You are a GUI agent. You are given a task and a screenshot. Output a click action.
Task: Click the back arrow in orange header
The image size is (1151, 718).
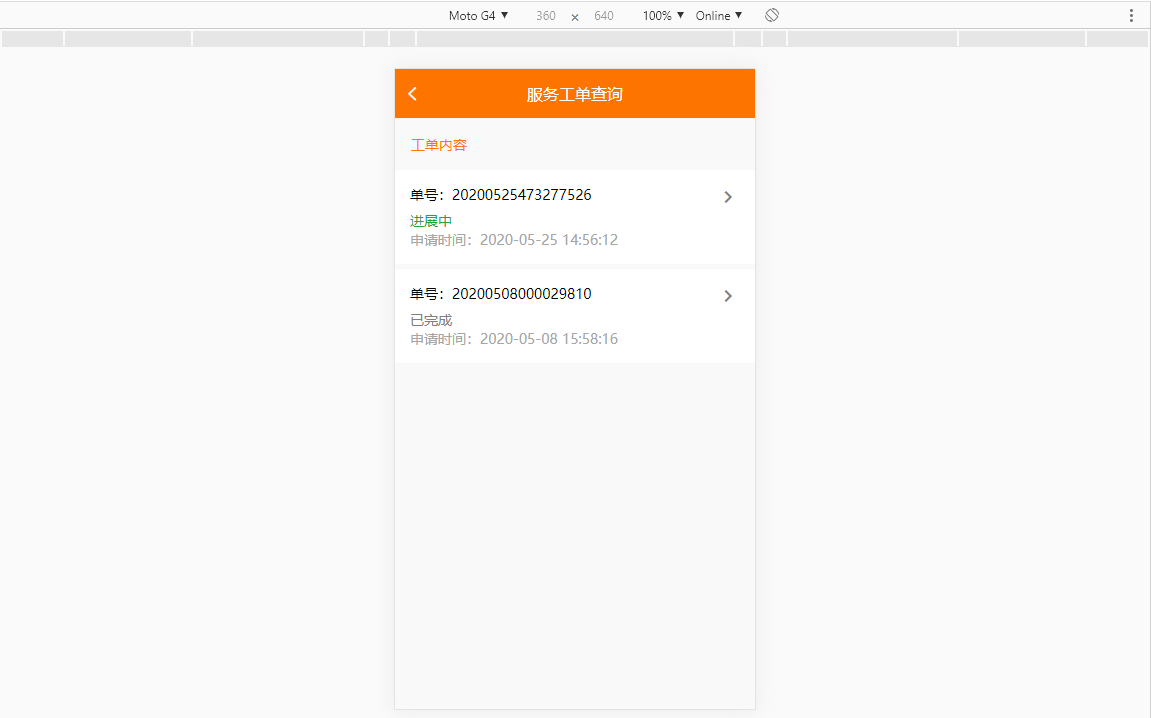413,94
